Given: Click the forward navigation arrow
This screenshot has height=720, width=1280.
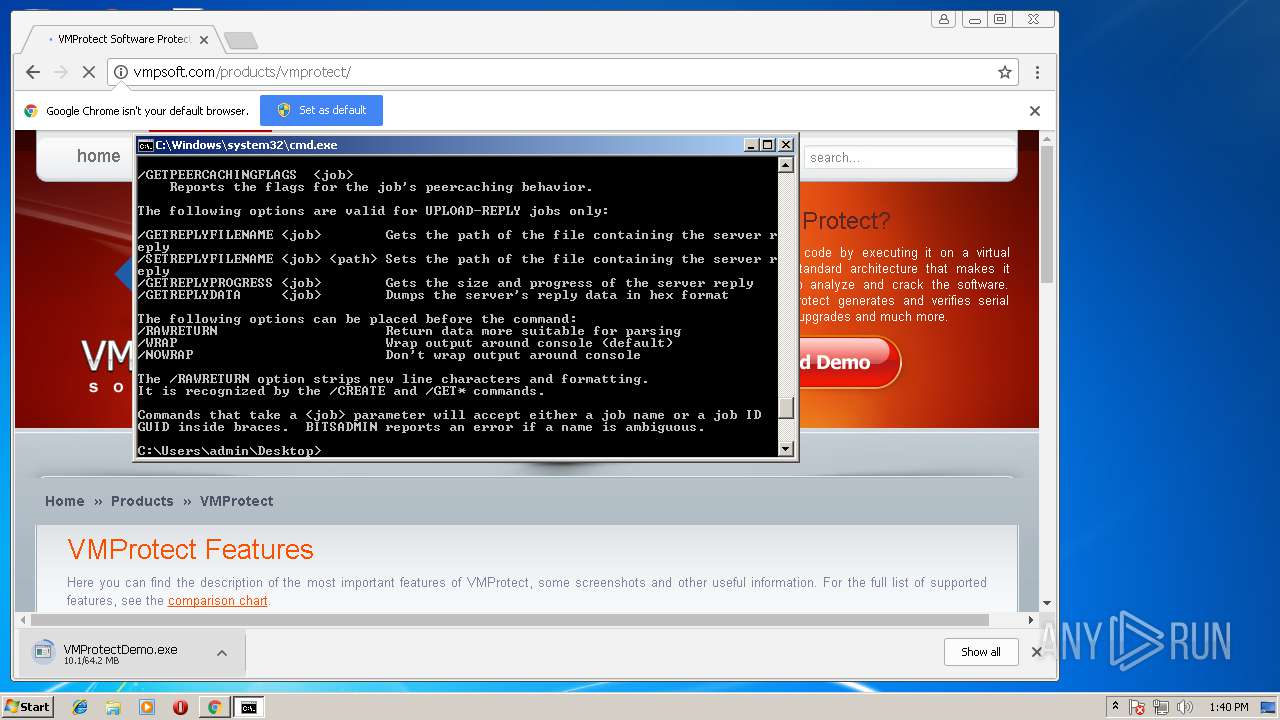Looking at the screenshot, I should click(61, 72).
